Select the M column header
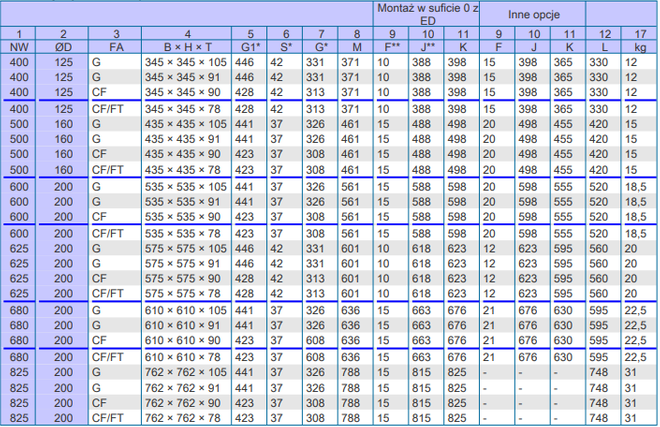This screenshot has width=660, height=427. [350, 47]
